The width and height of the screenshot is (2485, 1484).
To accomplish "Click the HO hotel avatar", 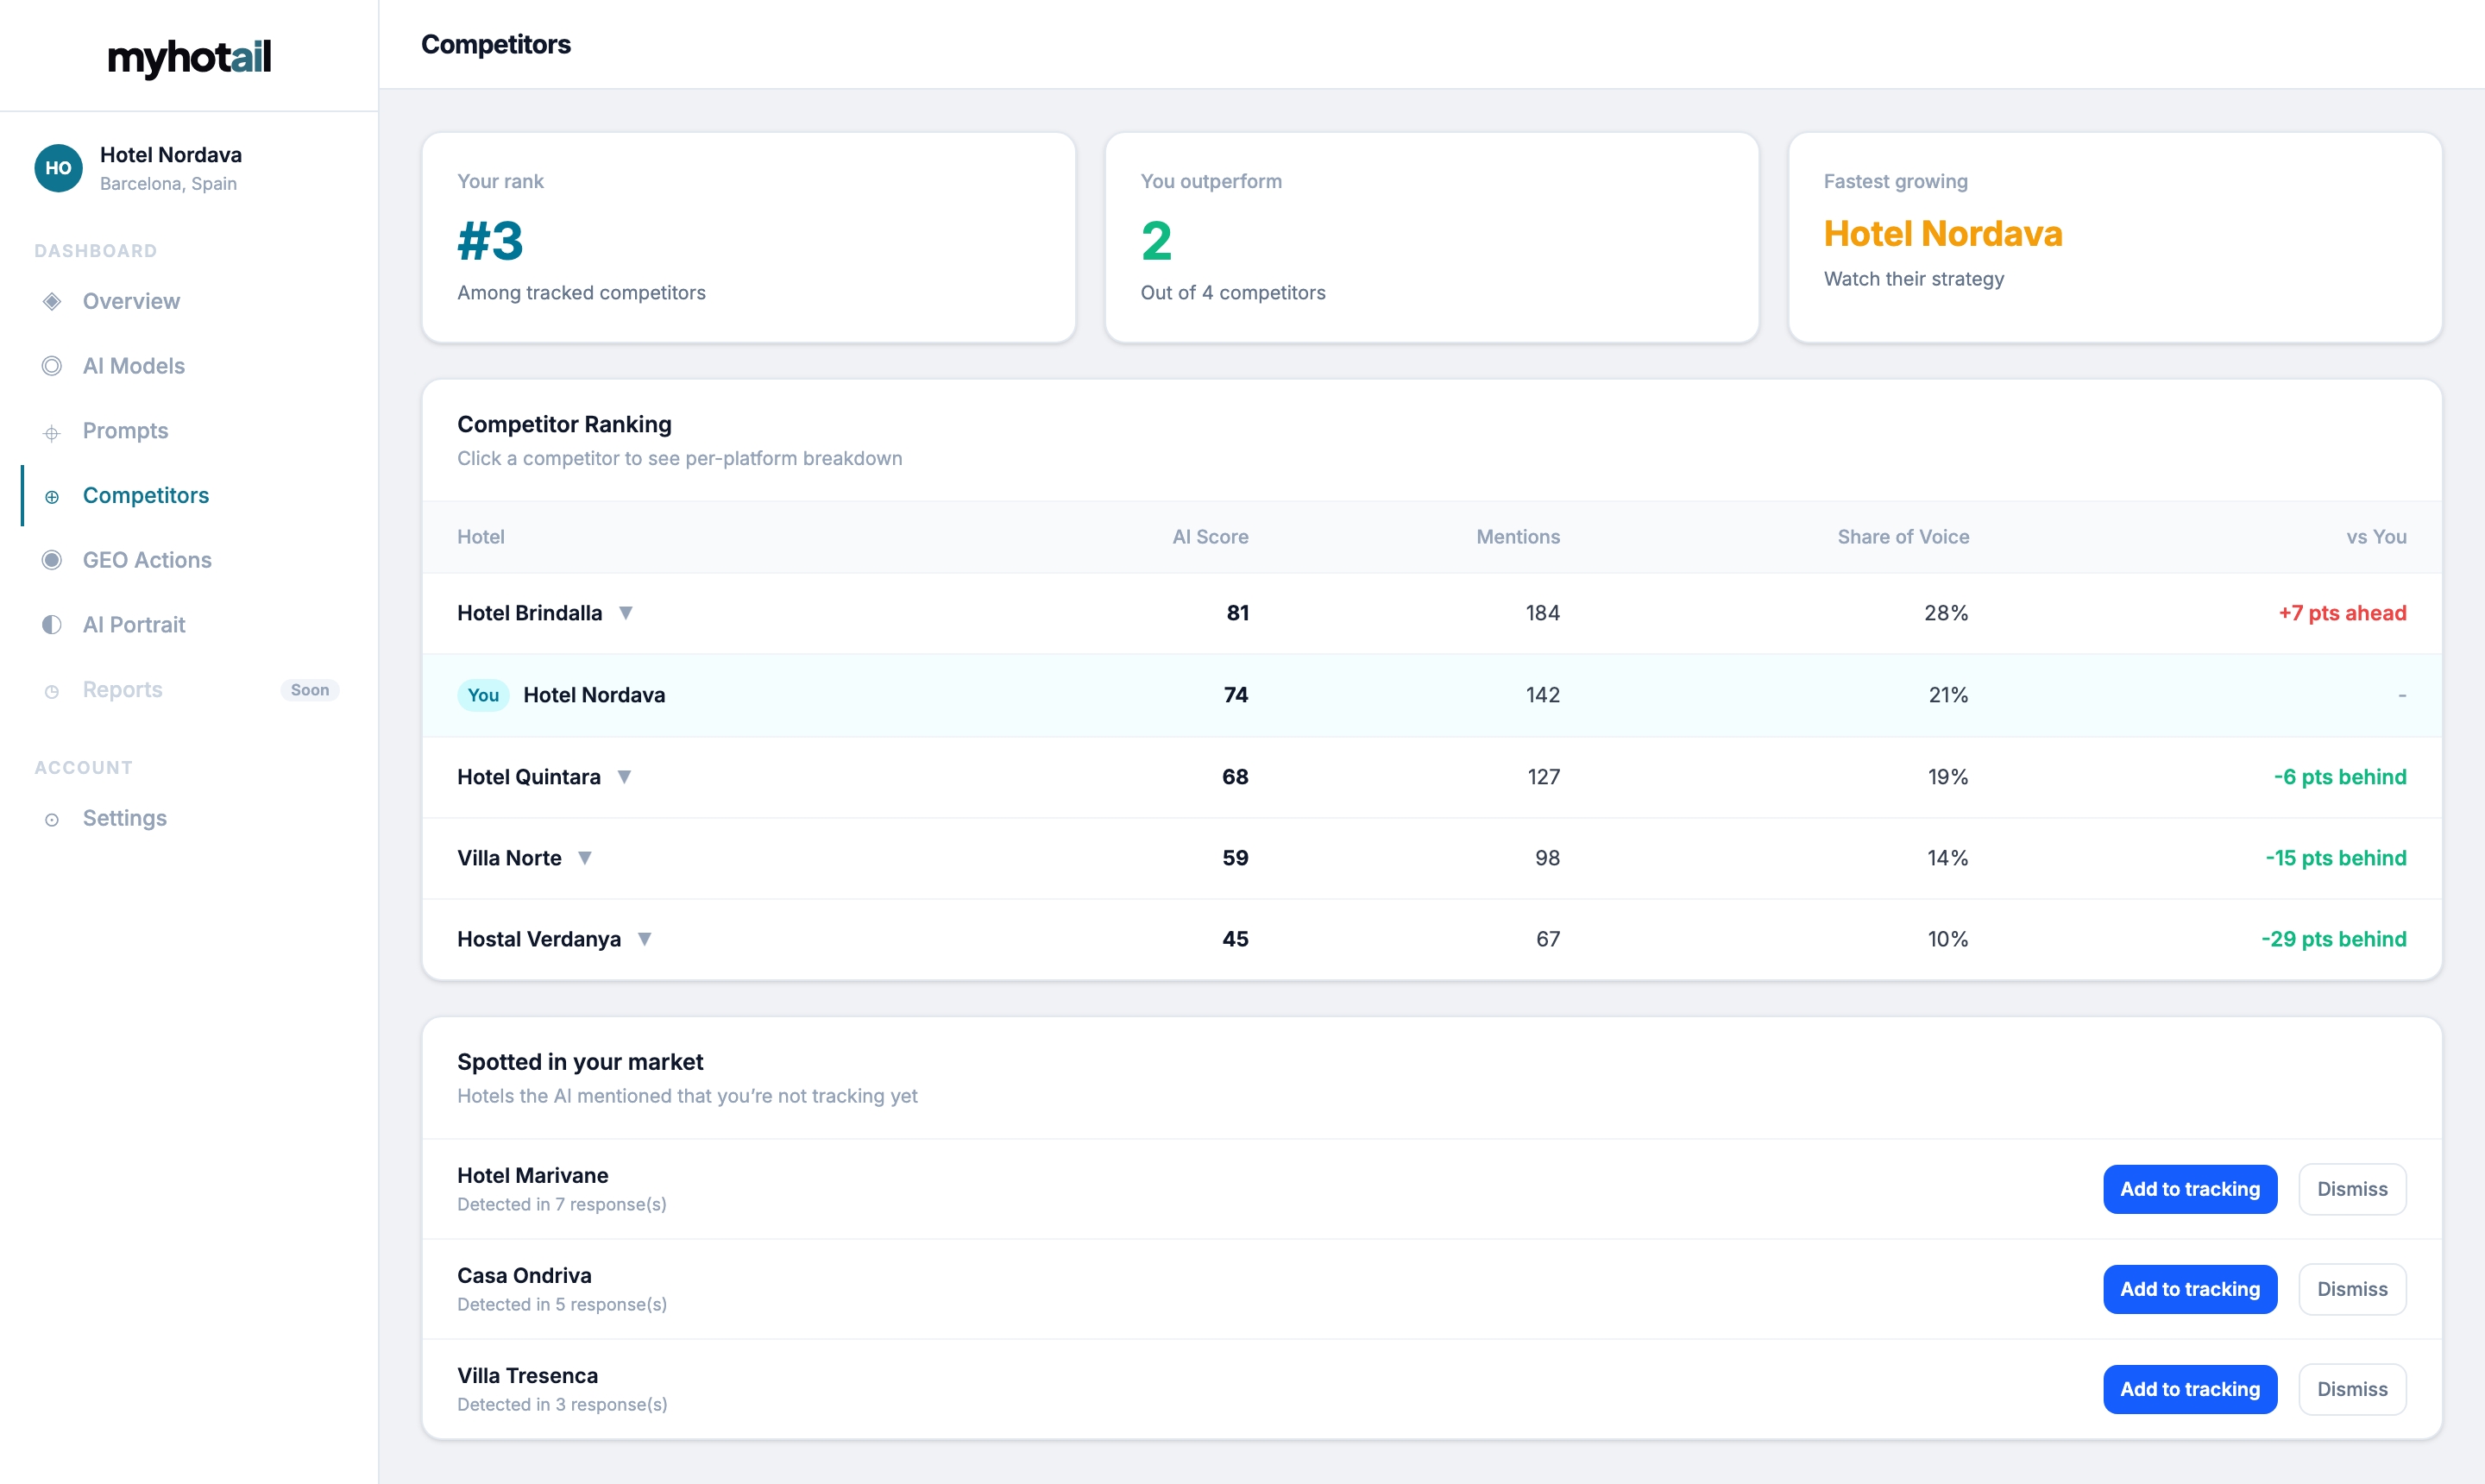I will 58,168.
